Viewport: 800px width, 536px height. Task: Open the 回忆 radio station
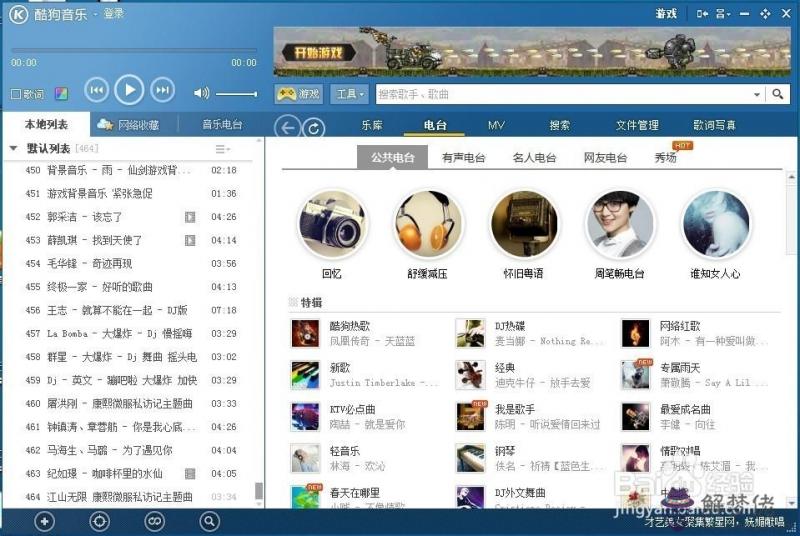click(x=333, y=224)
